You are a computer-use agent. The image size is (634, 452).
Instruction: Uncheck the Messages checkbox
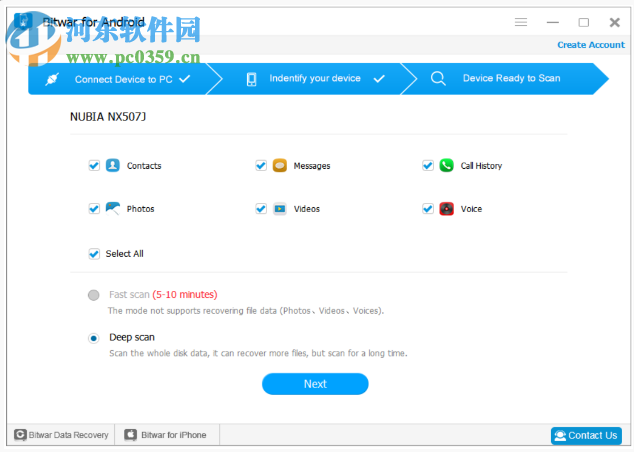coord(261,165)
